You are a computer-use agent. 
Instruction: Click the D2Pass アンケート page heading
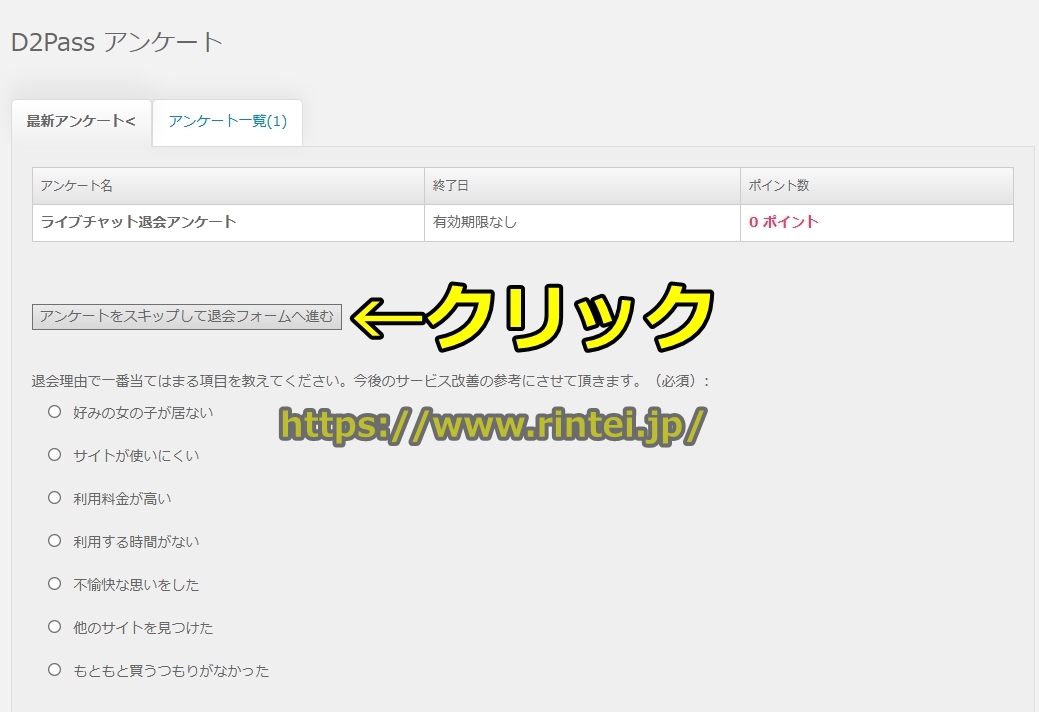(117, 43)
